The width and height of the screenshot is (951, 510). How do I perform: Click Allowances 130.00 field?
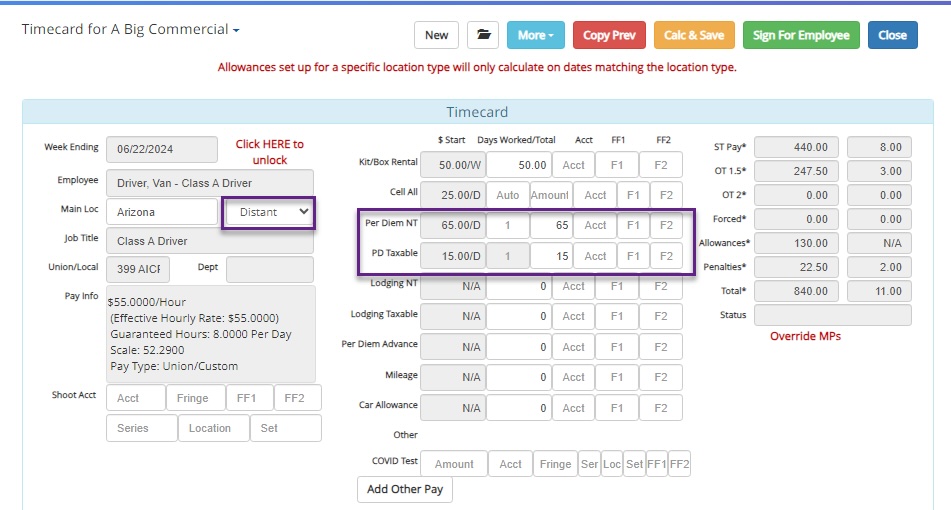coord(796,243)
